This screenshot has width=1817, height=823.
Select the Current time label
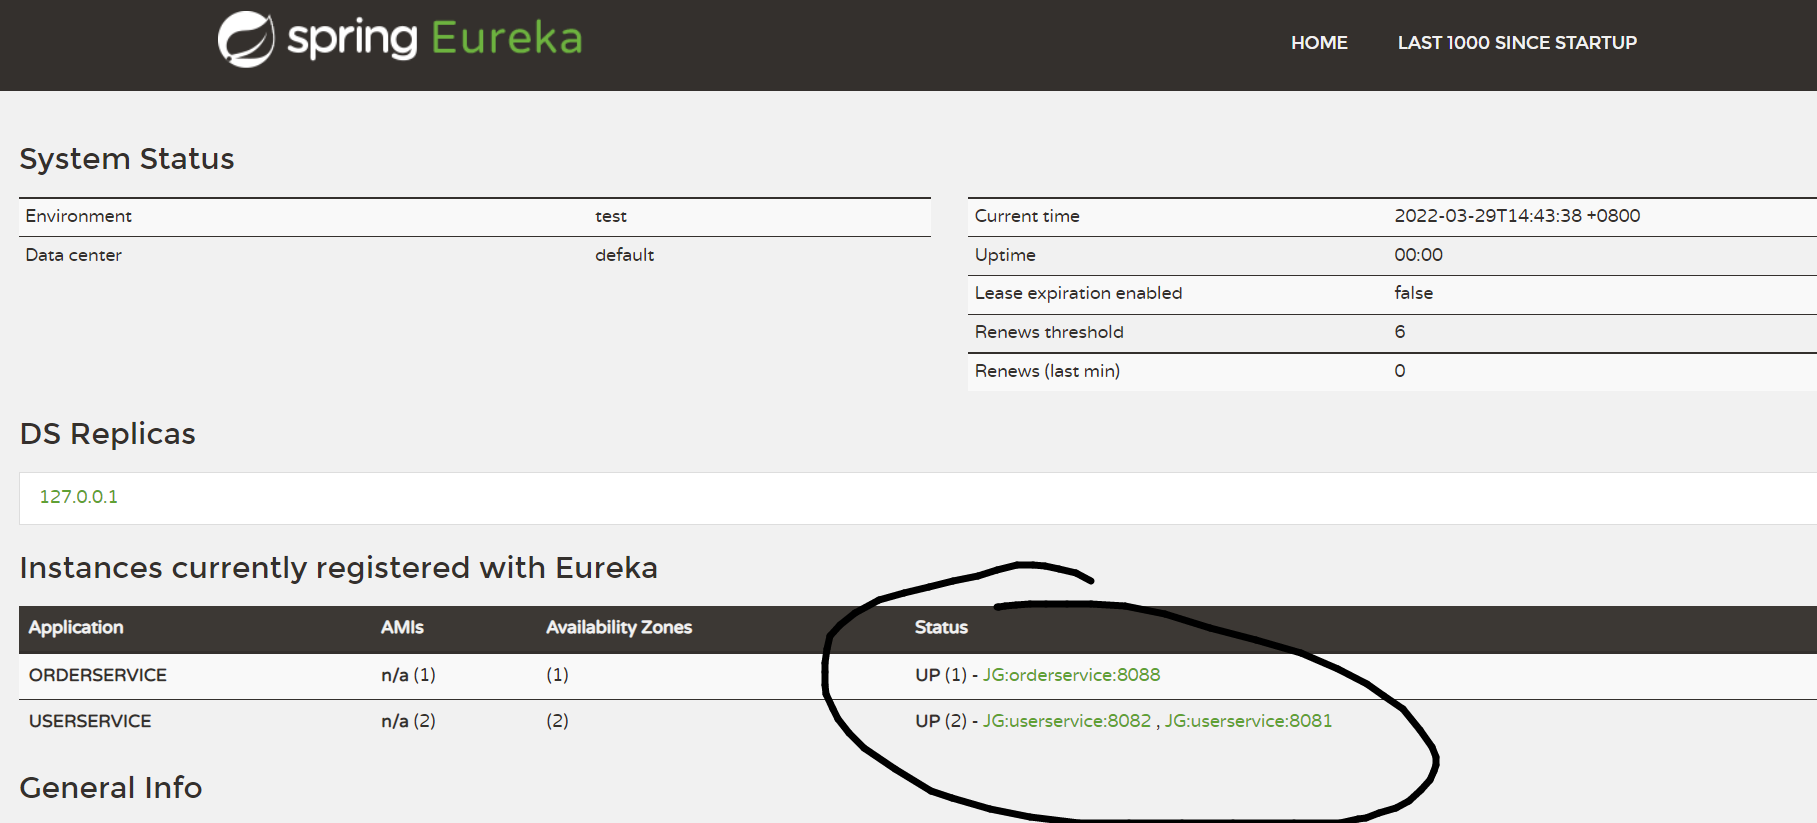pos(1027,216)
